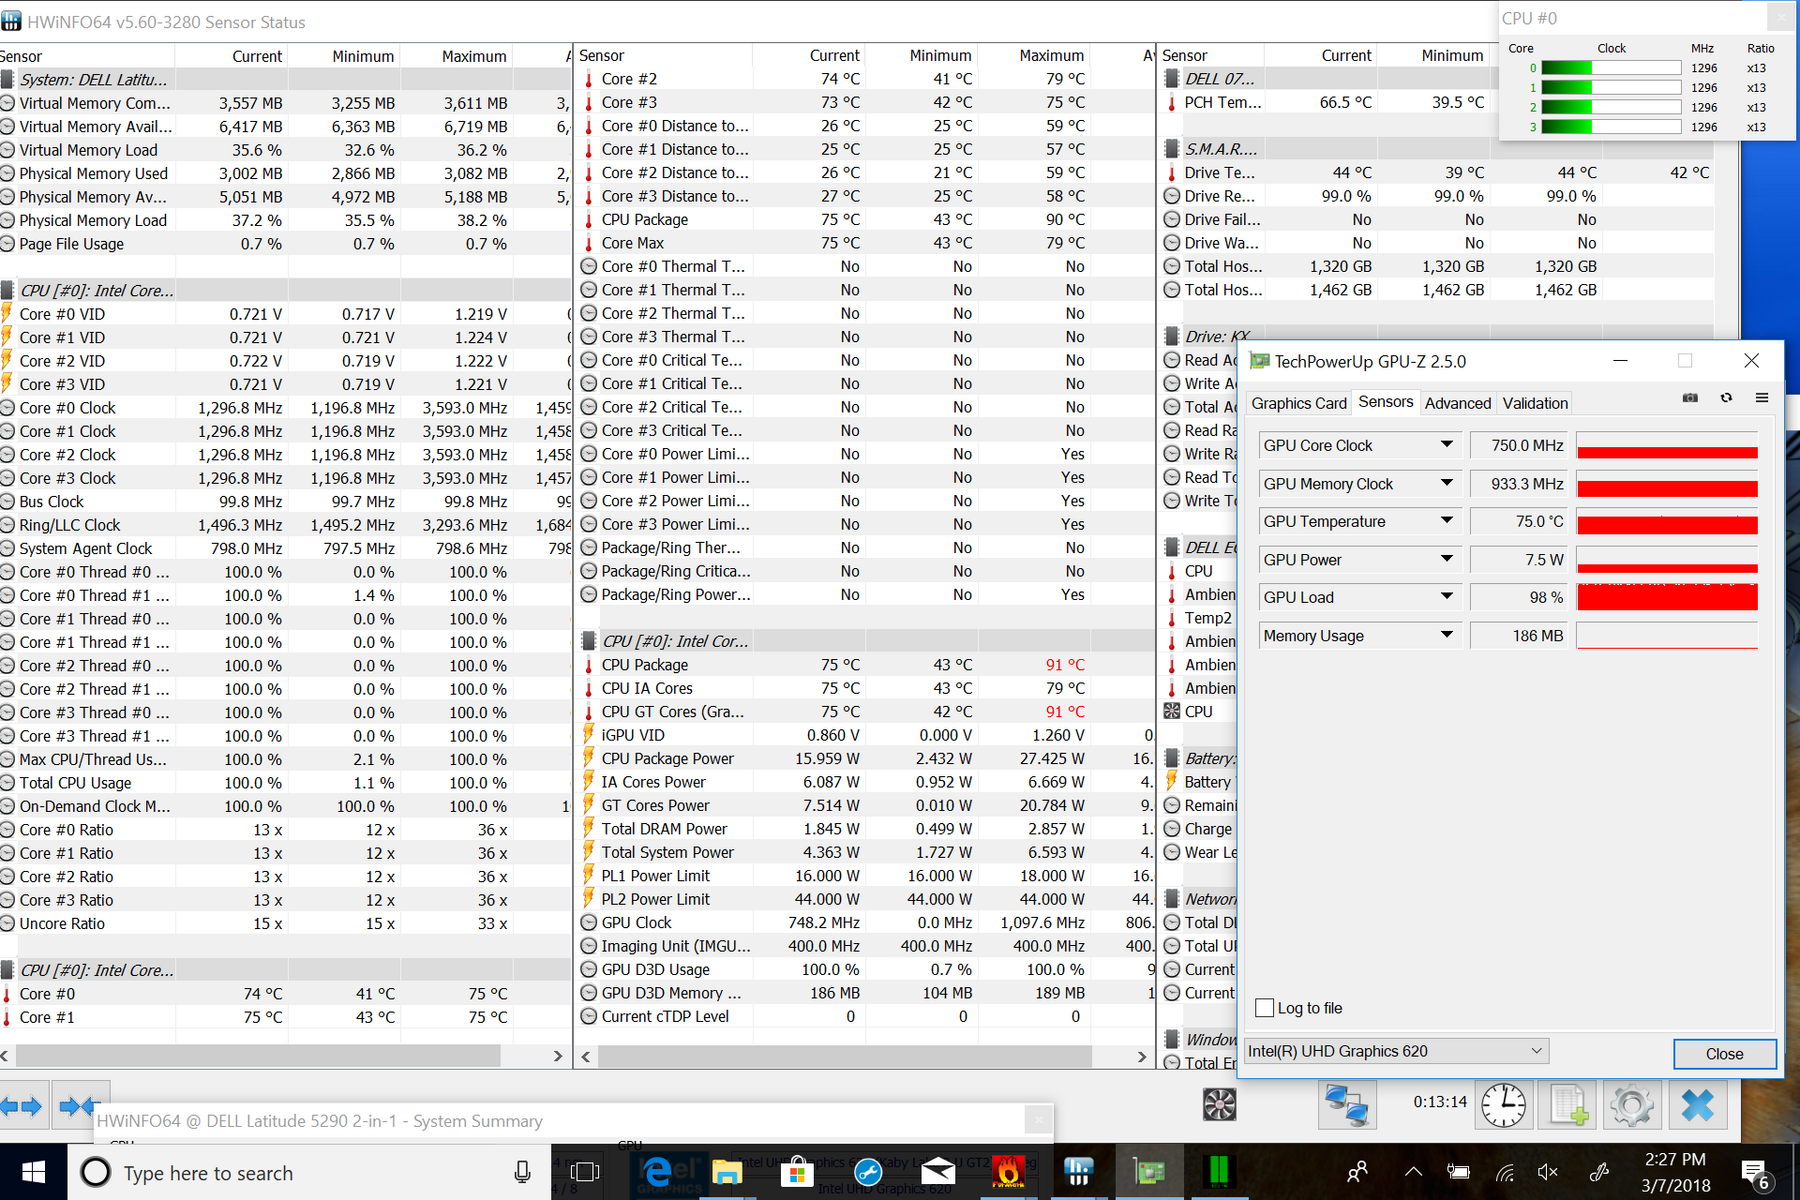Click the Cortana microphone icon

522,1172
